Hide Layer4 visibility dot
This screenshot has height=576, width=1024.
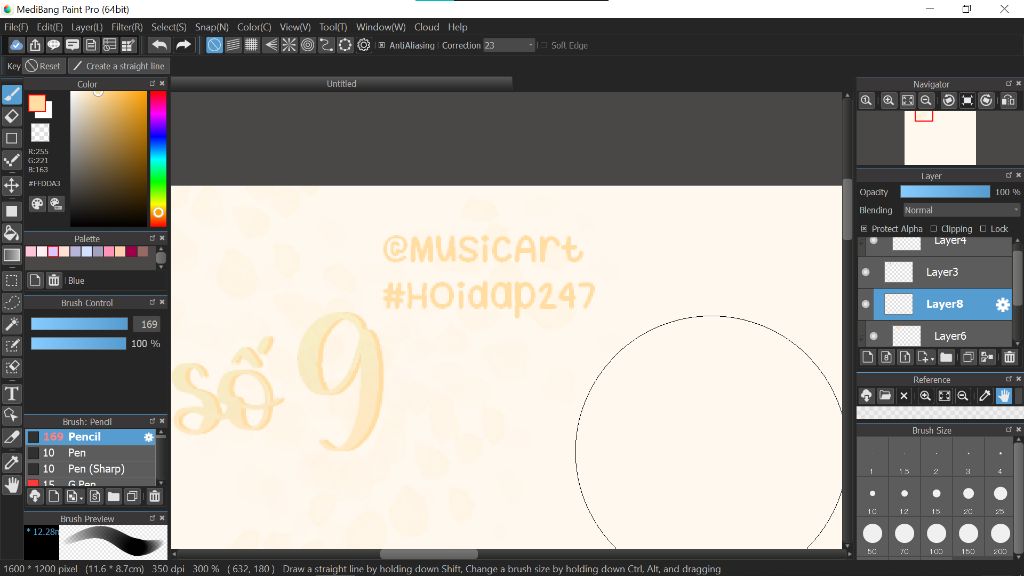click(x=874, y=242)
